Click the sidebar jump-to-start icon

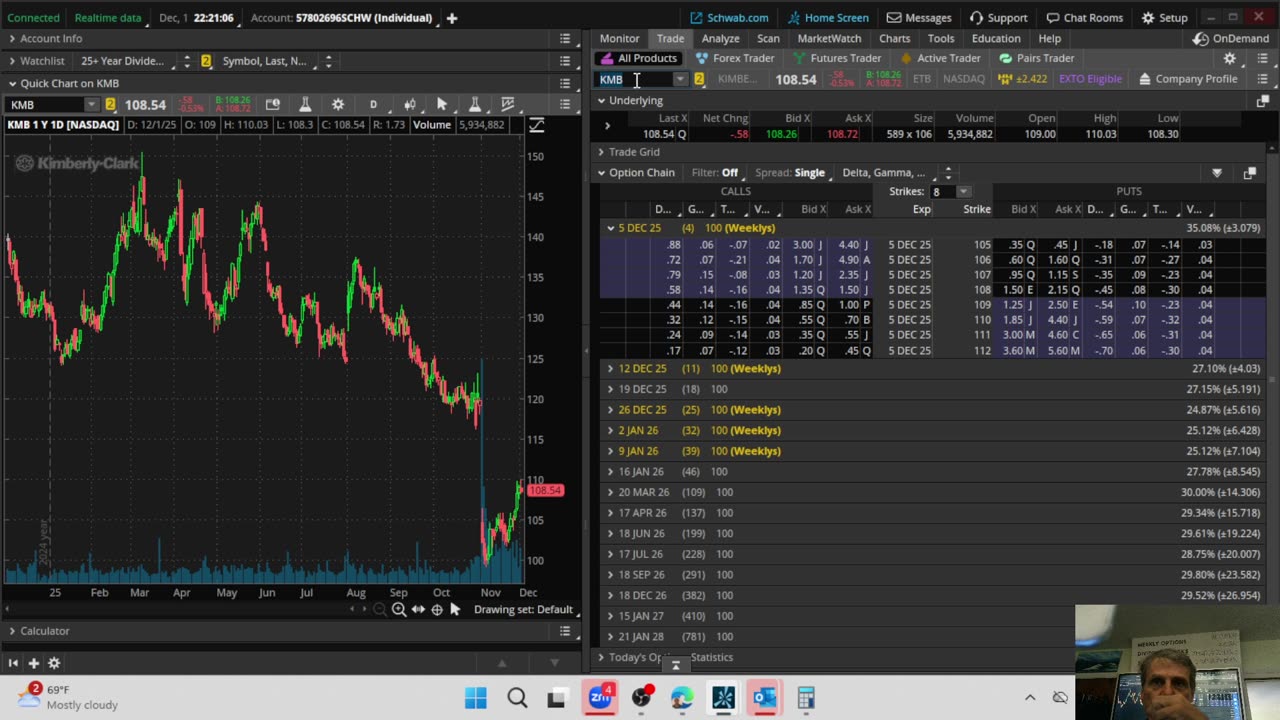point(13,663)
